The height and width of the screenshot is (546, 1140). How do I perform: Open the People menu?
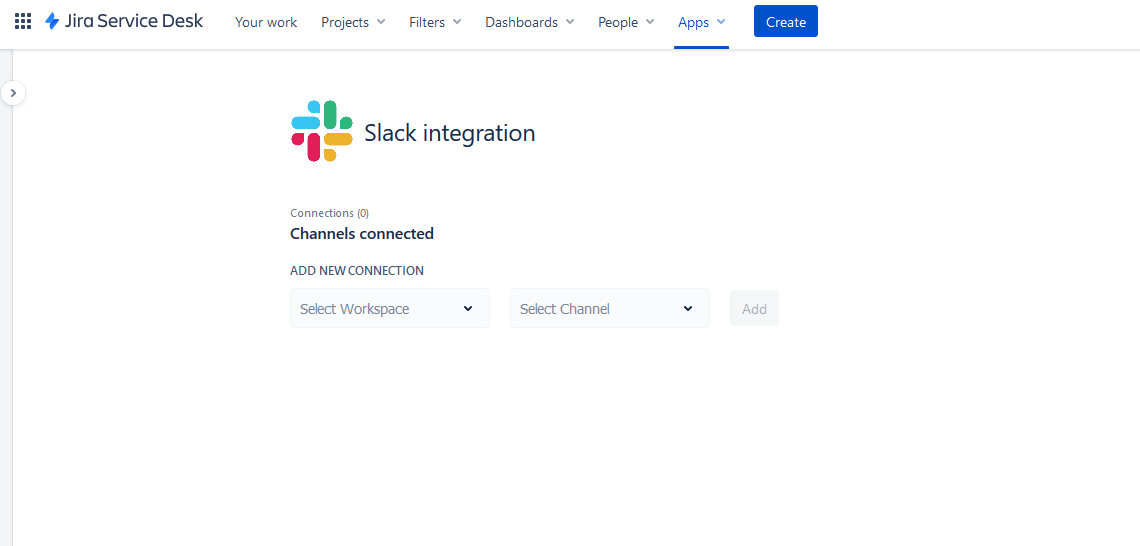(627, 23)
